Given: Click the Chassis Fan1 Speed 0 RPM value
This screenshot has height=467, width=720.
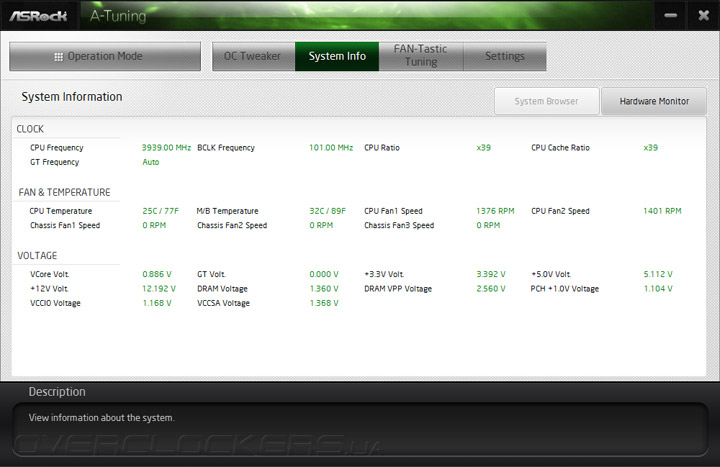Looking at the screenshot, I should pos(154,225).
